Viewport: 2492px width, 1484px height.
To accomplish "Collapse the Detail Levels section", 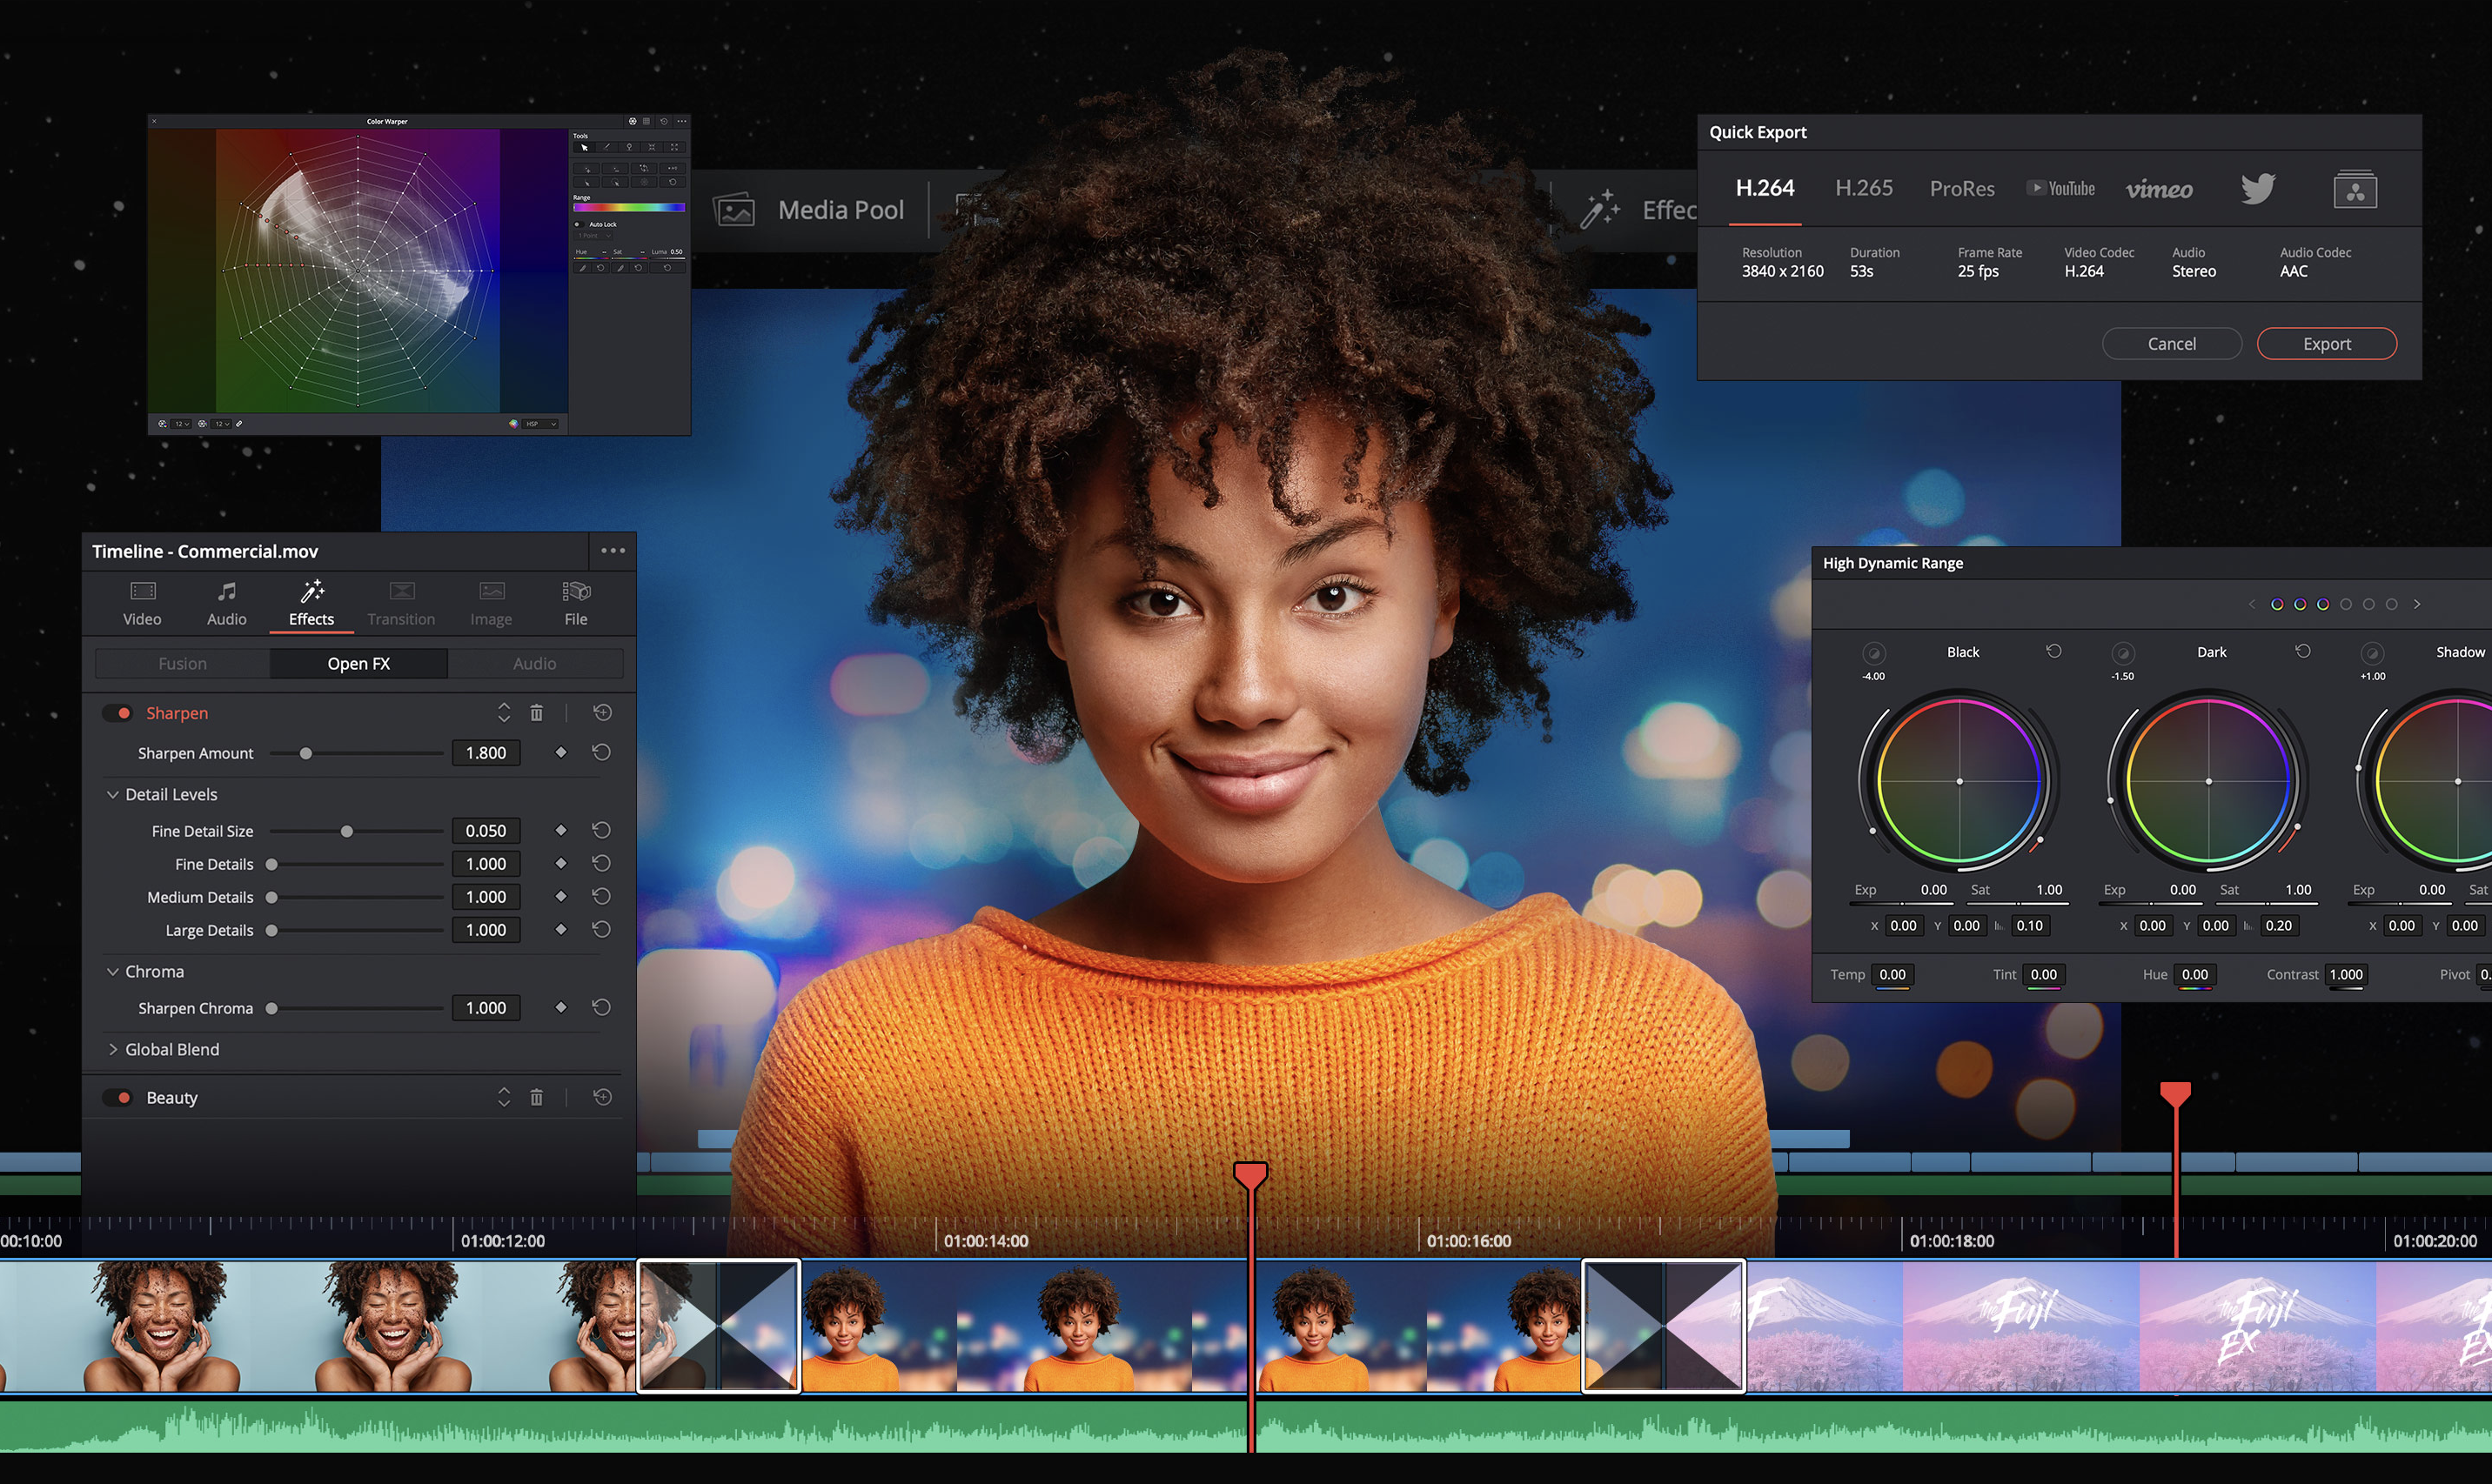I will tap(113, 794).
